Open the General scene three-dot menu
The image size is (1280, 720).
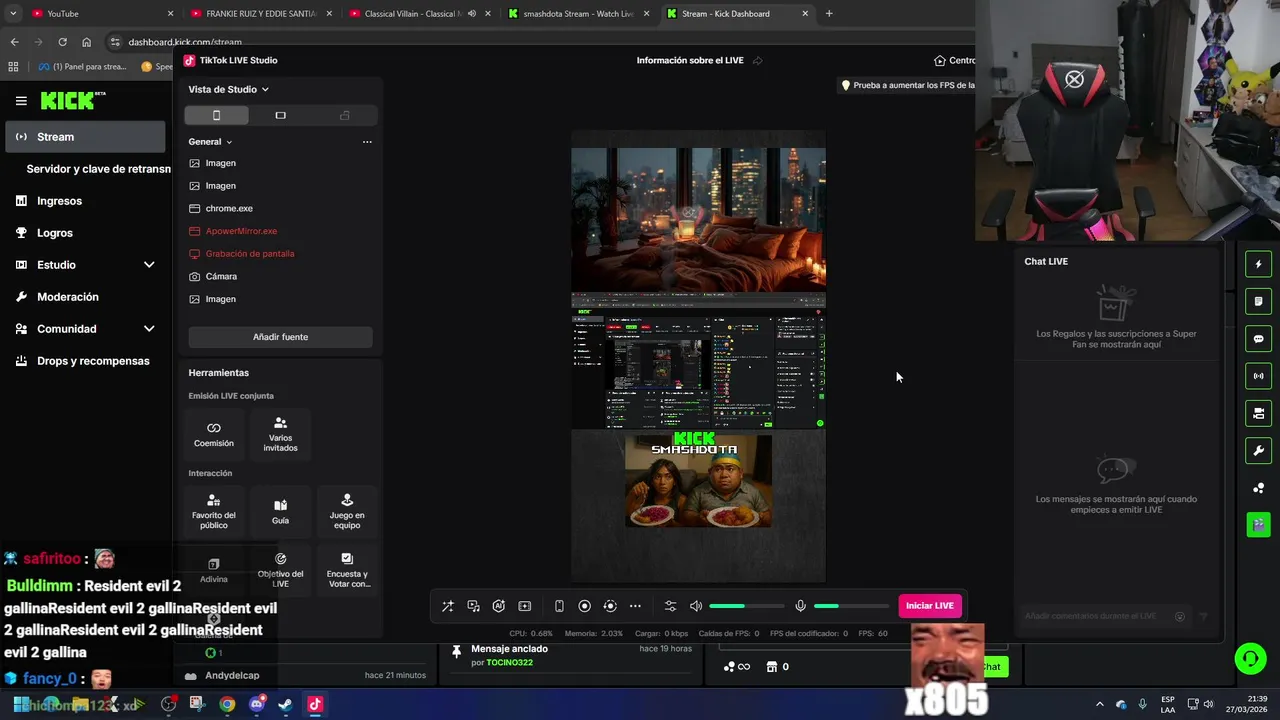(367, 142)
